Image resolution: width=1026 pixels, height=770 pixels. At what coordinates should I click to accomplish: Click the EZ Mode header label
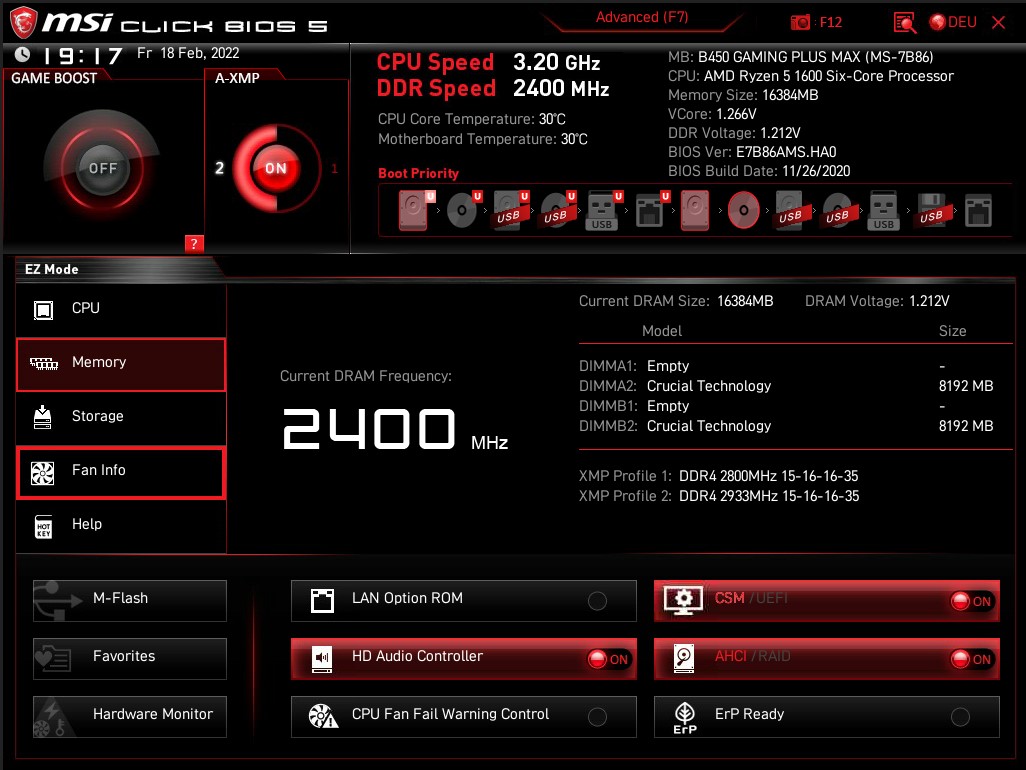(x=52, y=269)
